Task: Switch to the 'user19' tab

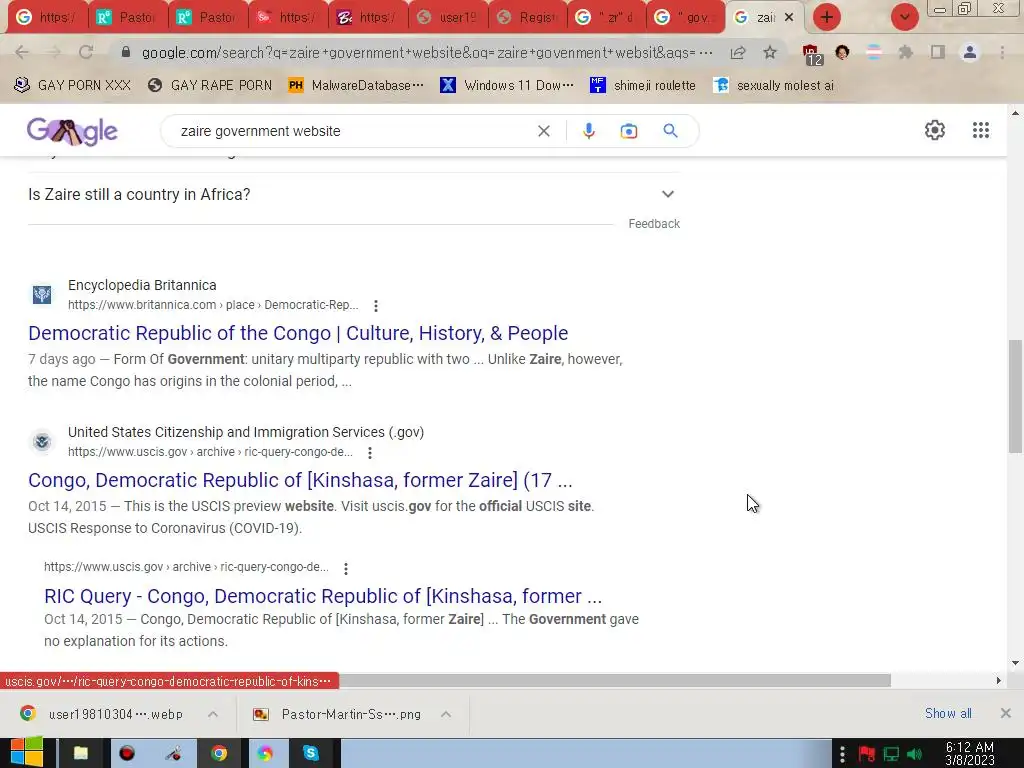Action: pos(448,18)
